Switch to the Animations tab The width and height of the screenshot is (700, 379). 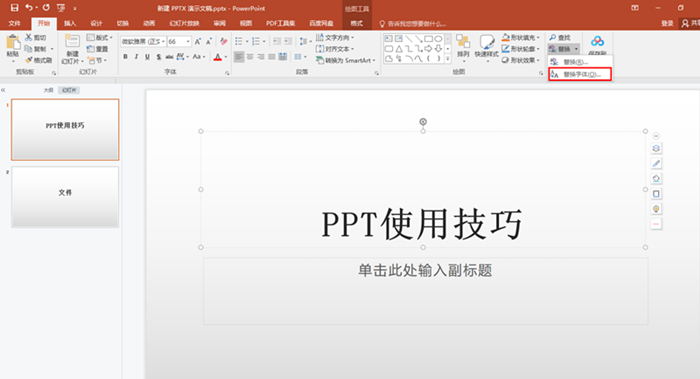(149, 23)
